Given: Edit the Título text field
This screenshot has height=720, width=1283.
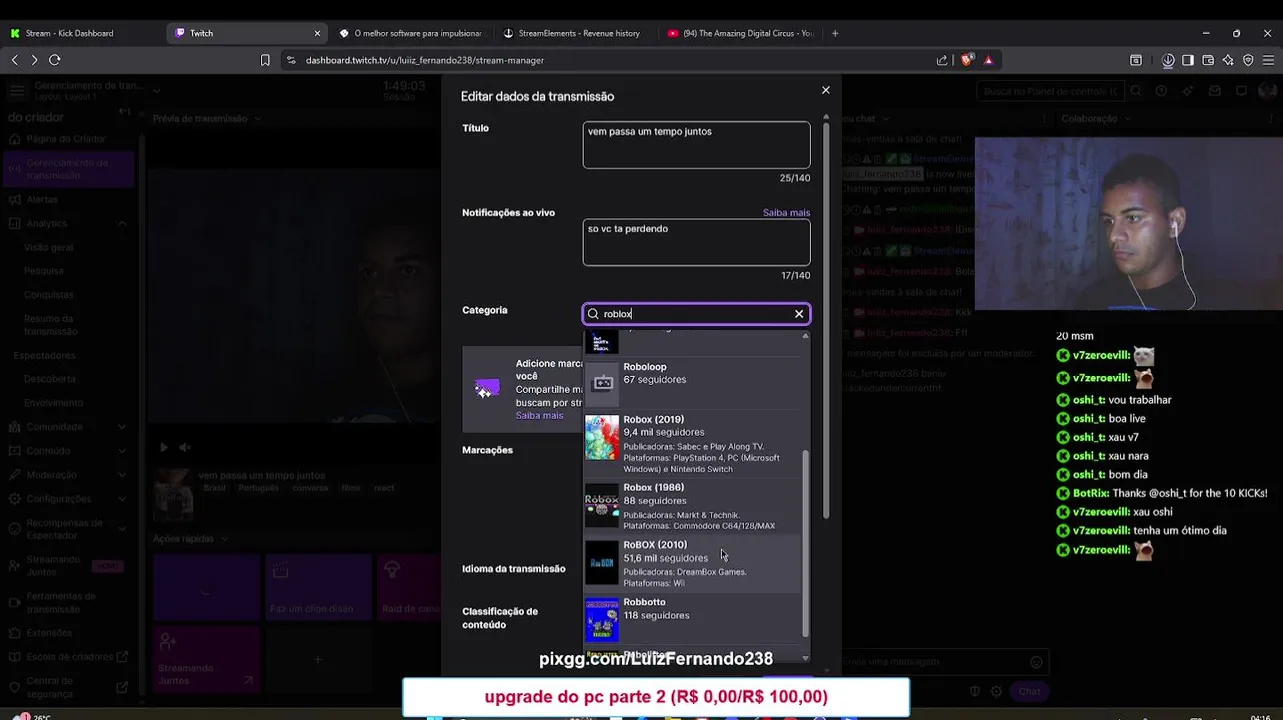Looking at the screenshot, I should 696,145.
